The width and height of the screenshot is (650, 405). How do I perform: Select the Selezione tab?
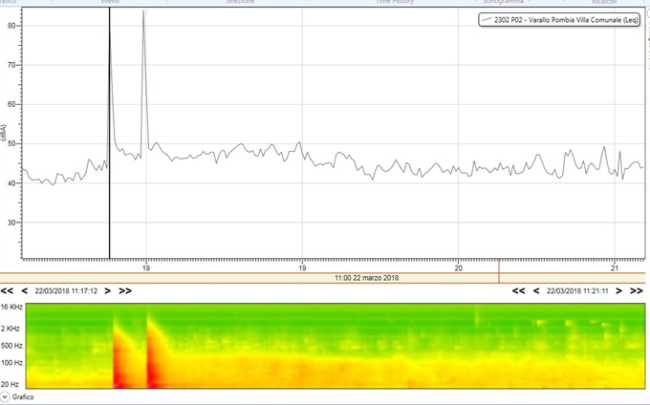click(240, 3)
